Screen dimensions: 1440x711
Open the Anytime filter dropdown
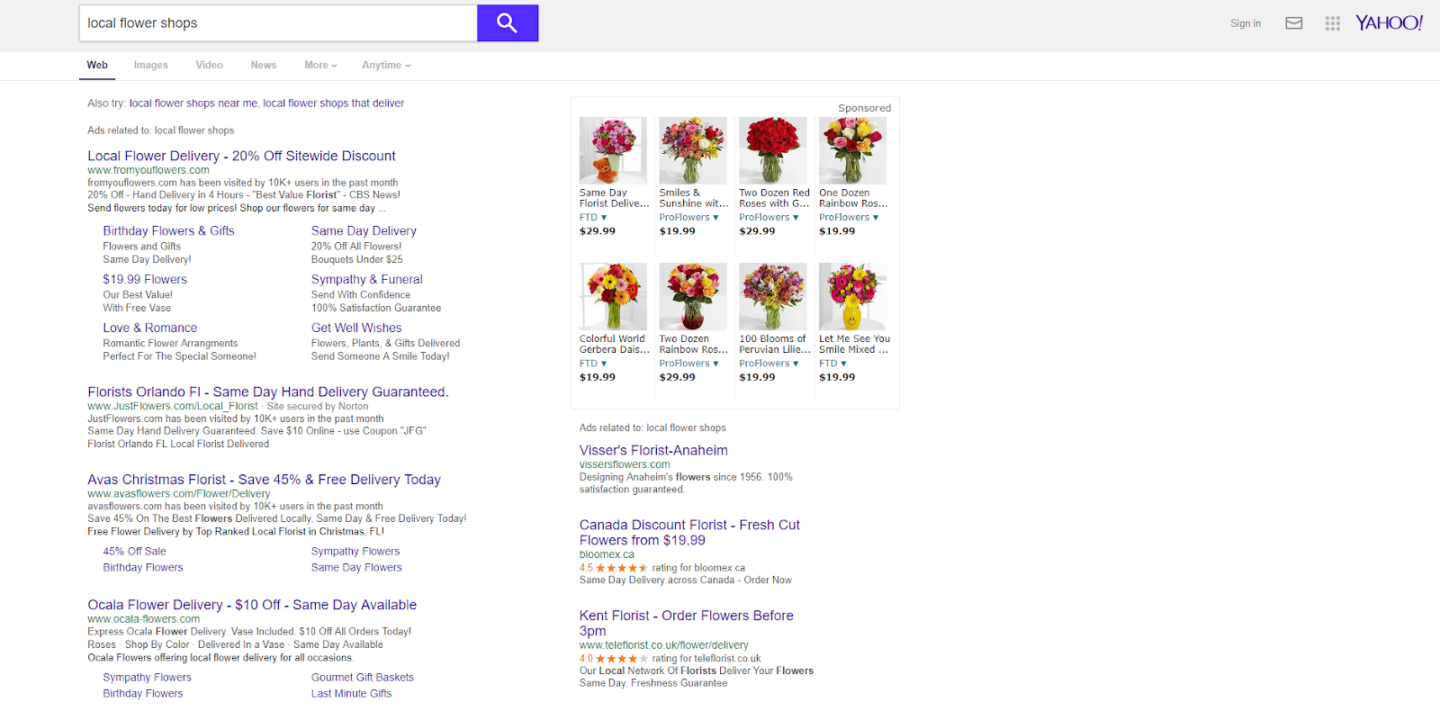(x=385, y=64)
